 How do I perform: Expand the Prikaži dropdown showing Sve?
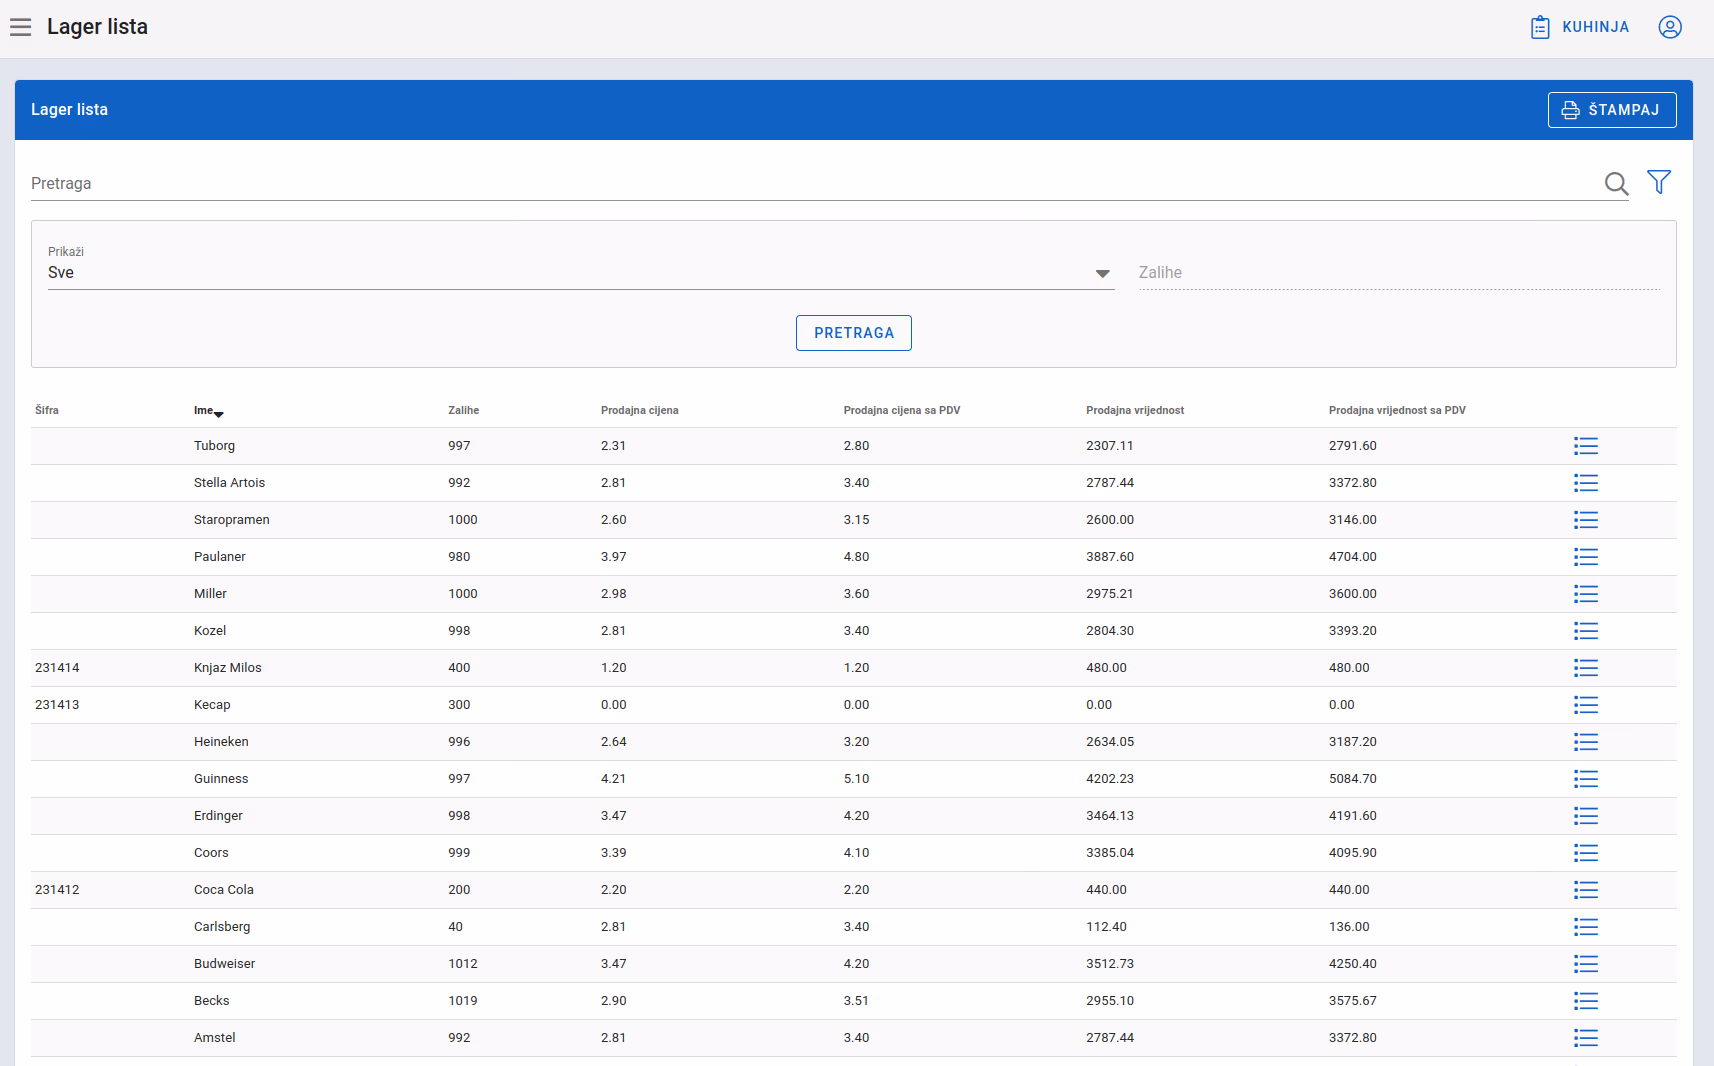click(581, 273)
